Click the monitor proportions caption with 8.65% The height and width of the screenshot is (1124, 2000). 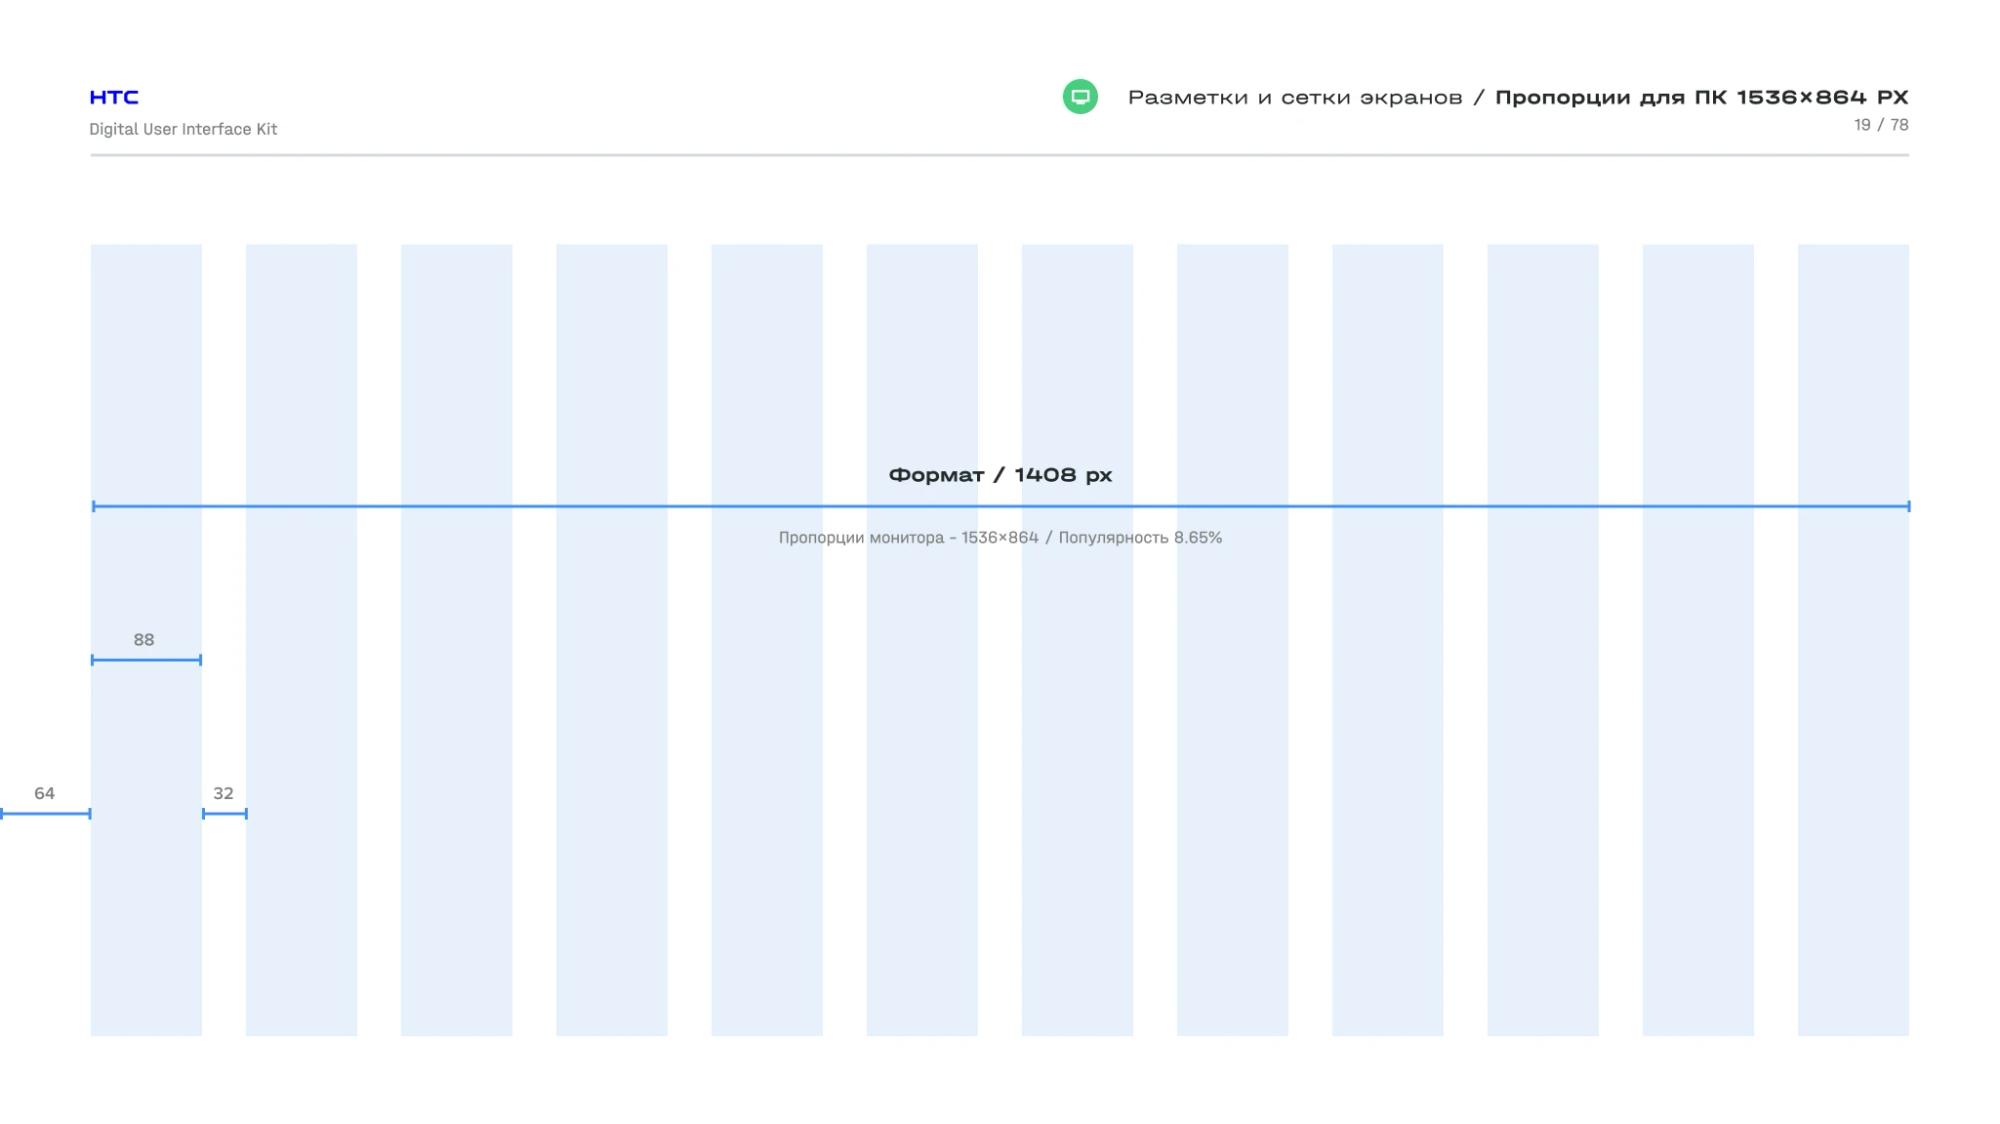pyautogui.click(x=1000, y=538)
